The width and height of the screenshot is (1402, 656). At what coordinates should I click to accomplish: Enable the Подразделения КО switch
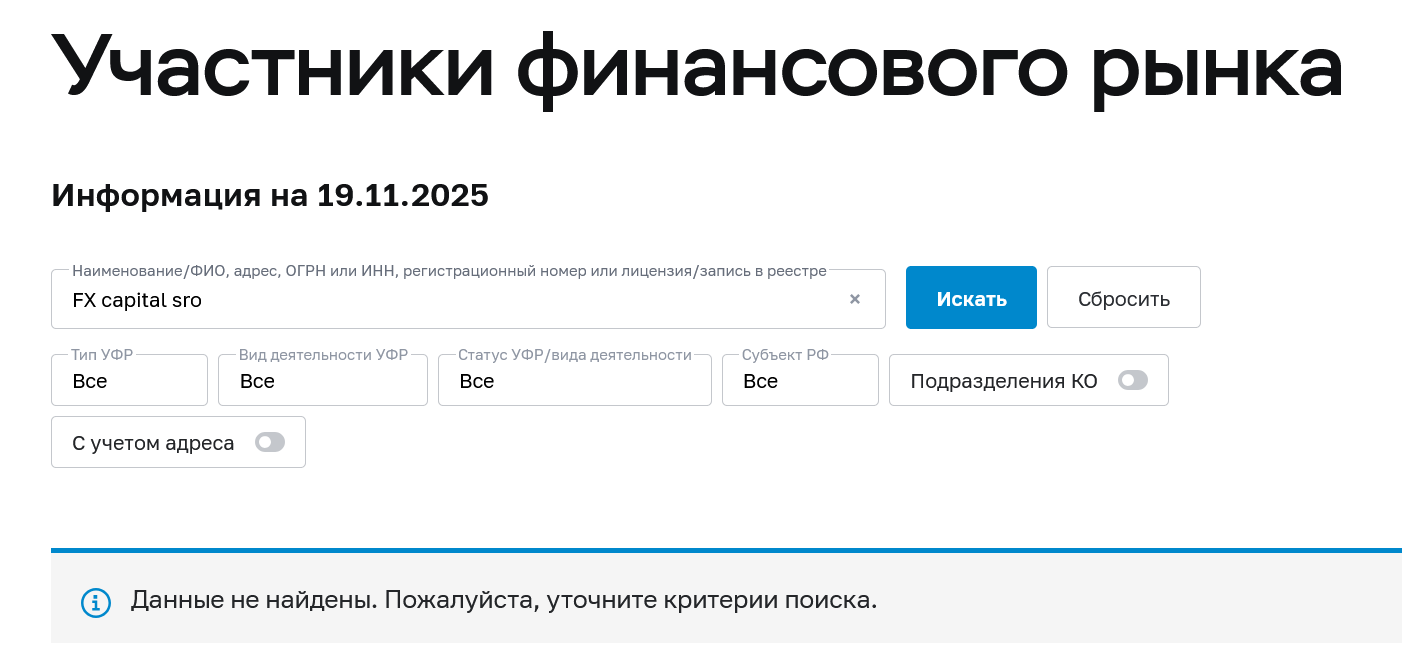tap(1133, 380)
